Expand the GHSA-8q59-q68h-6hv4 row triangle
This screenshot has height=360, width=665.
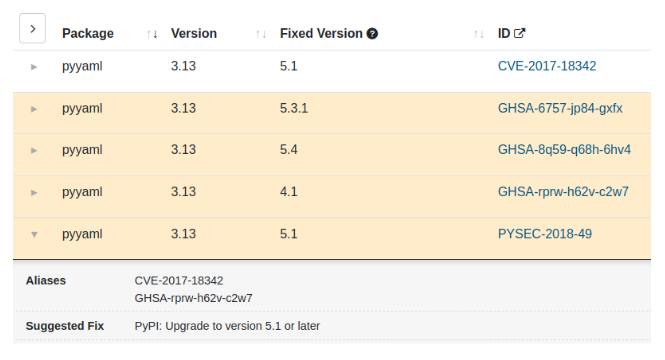click(34, 151)
